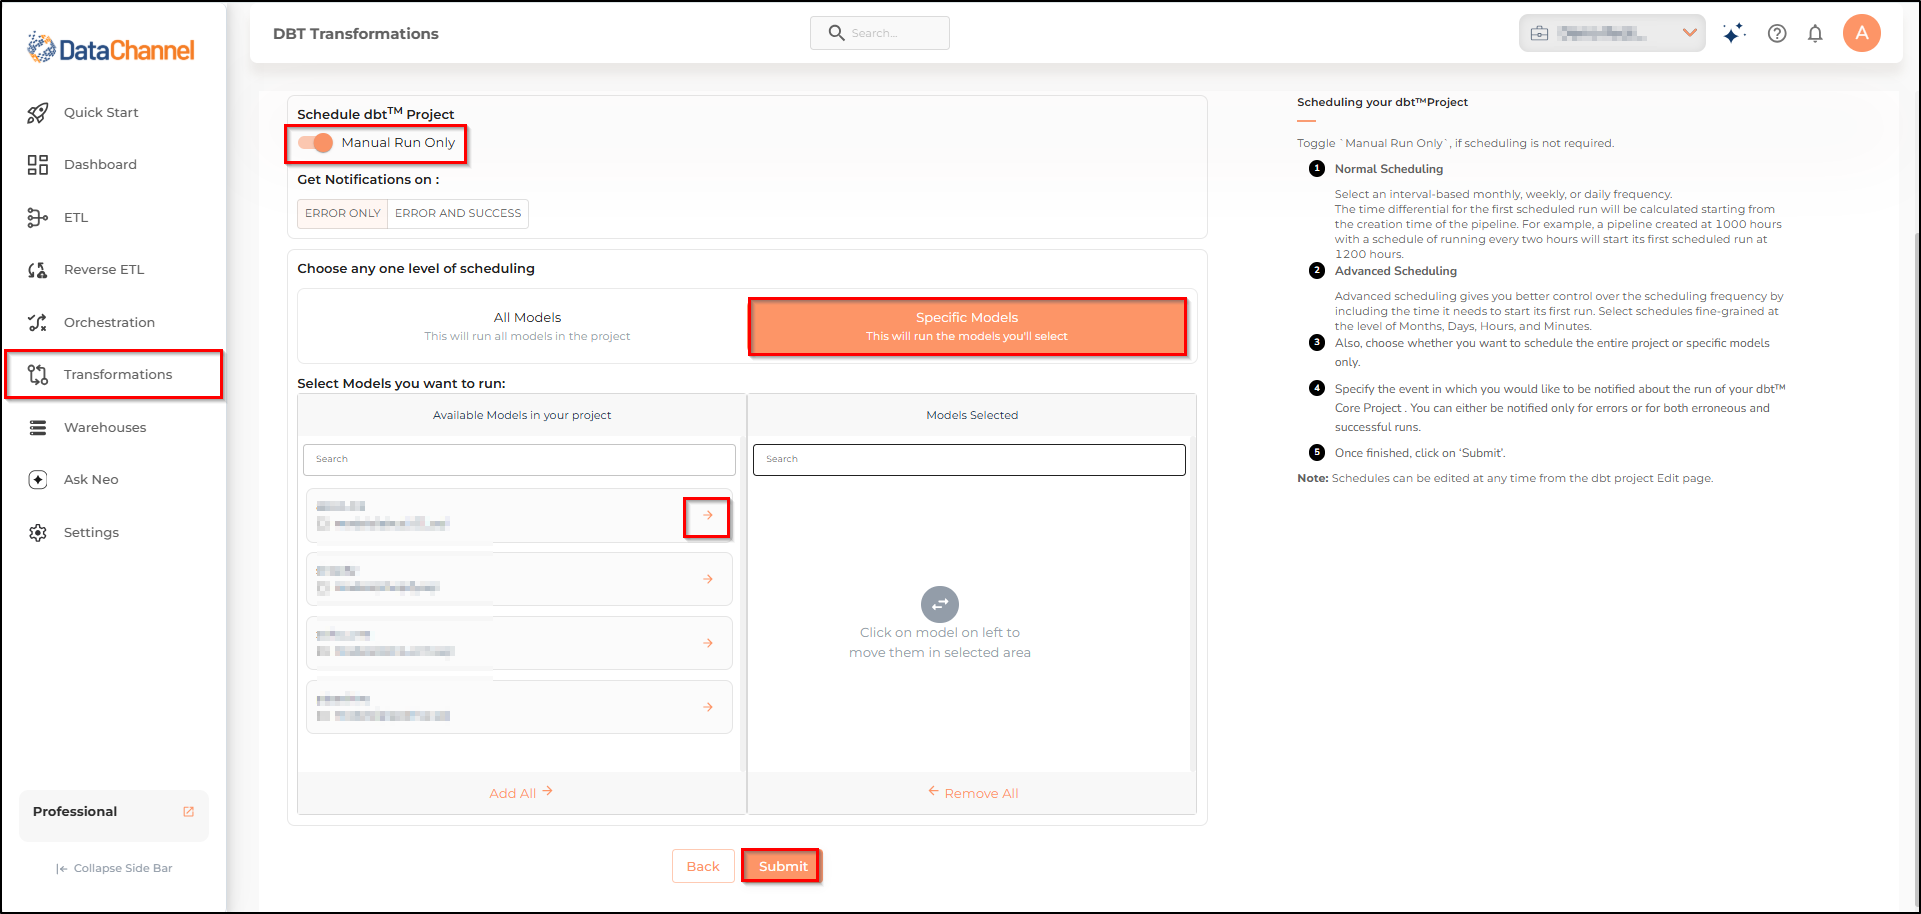
Task: Open the Dashboard menu item
Action: point(100,165)
